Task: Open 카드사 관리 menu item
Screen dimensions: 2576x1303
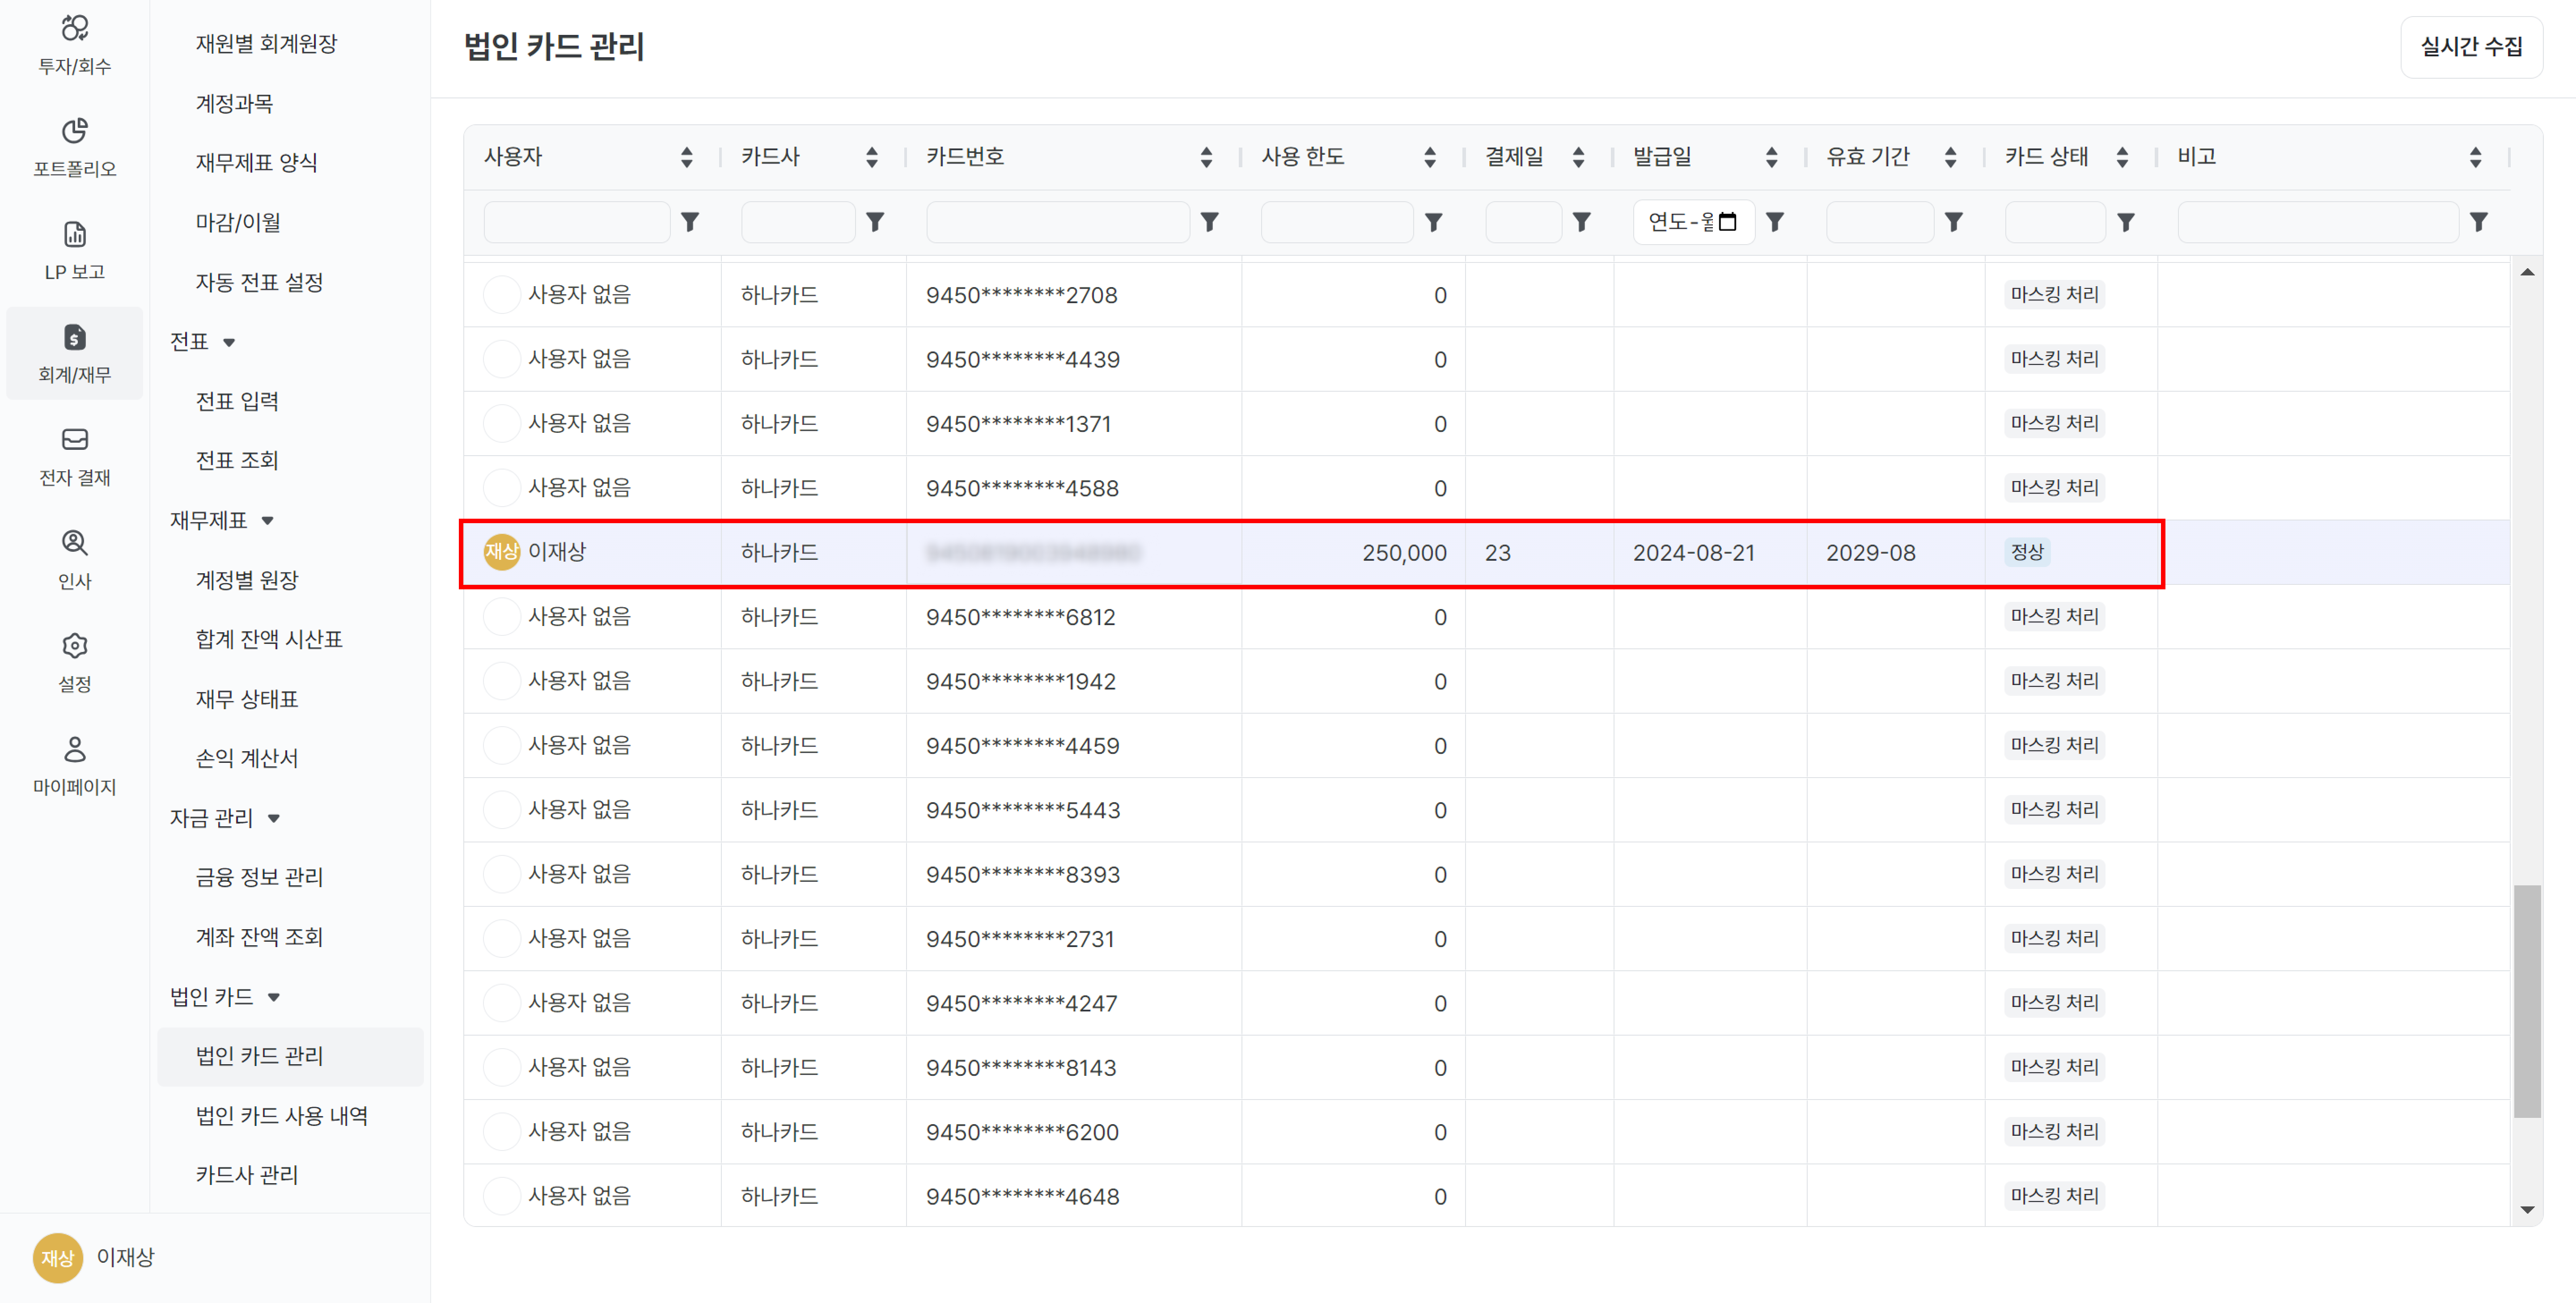Action: 247,1175
